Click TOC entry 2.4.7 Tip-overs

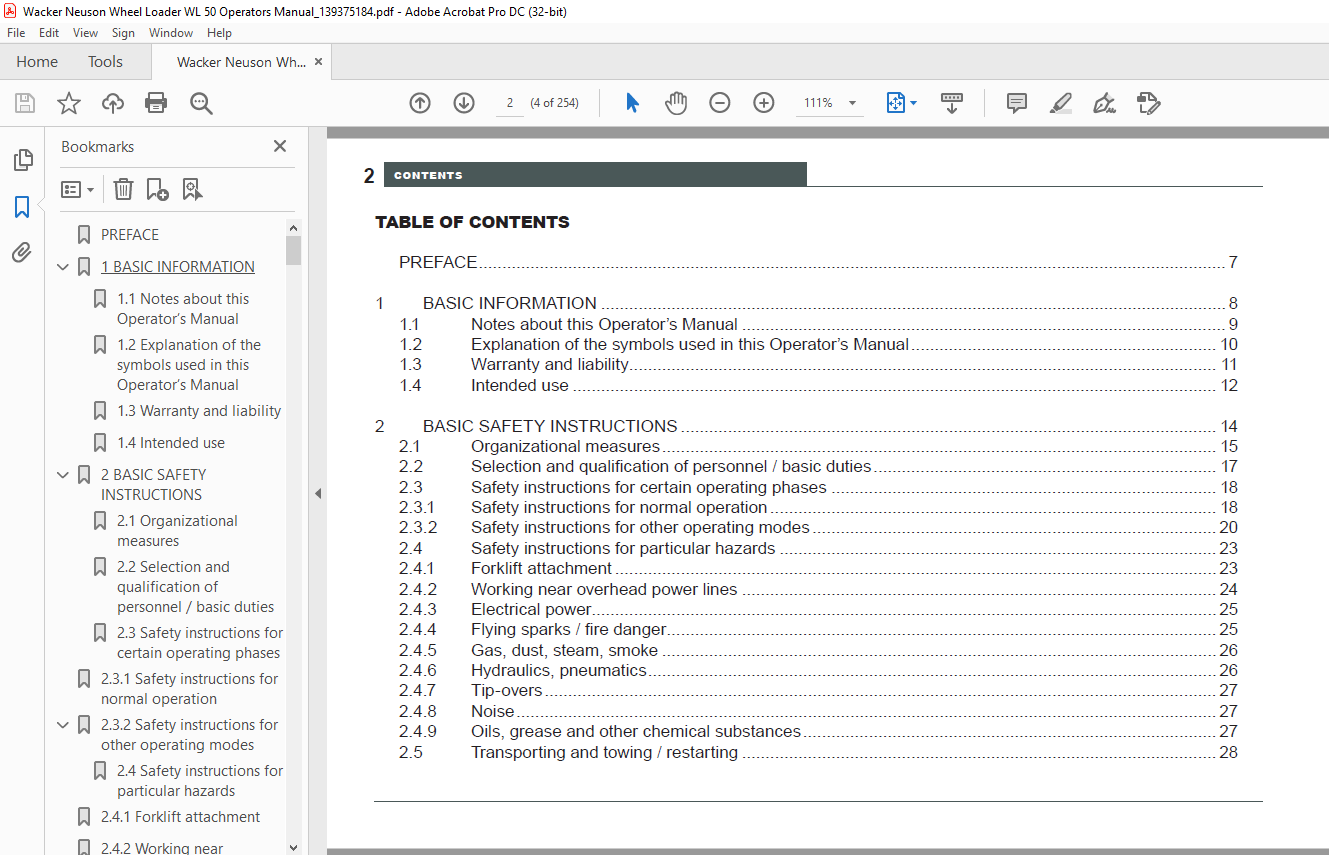point(818,691)
